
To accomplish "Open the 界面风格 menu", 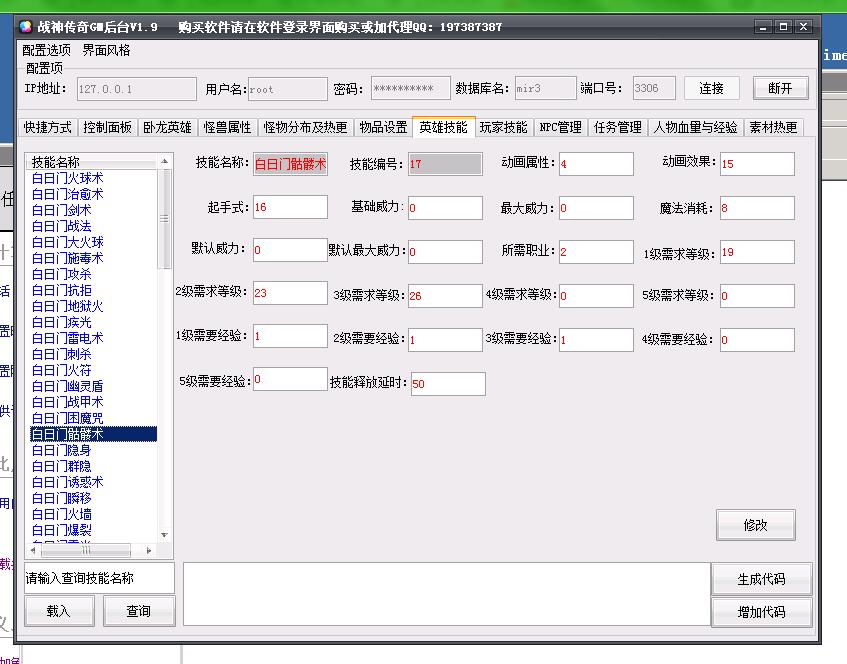I will tap(107, 50).
